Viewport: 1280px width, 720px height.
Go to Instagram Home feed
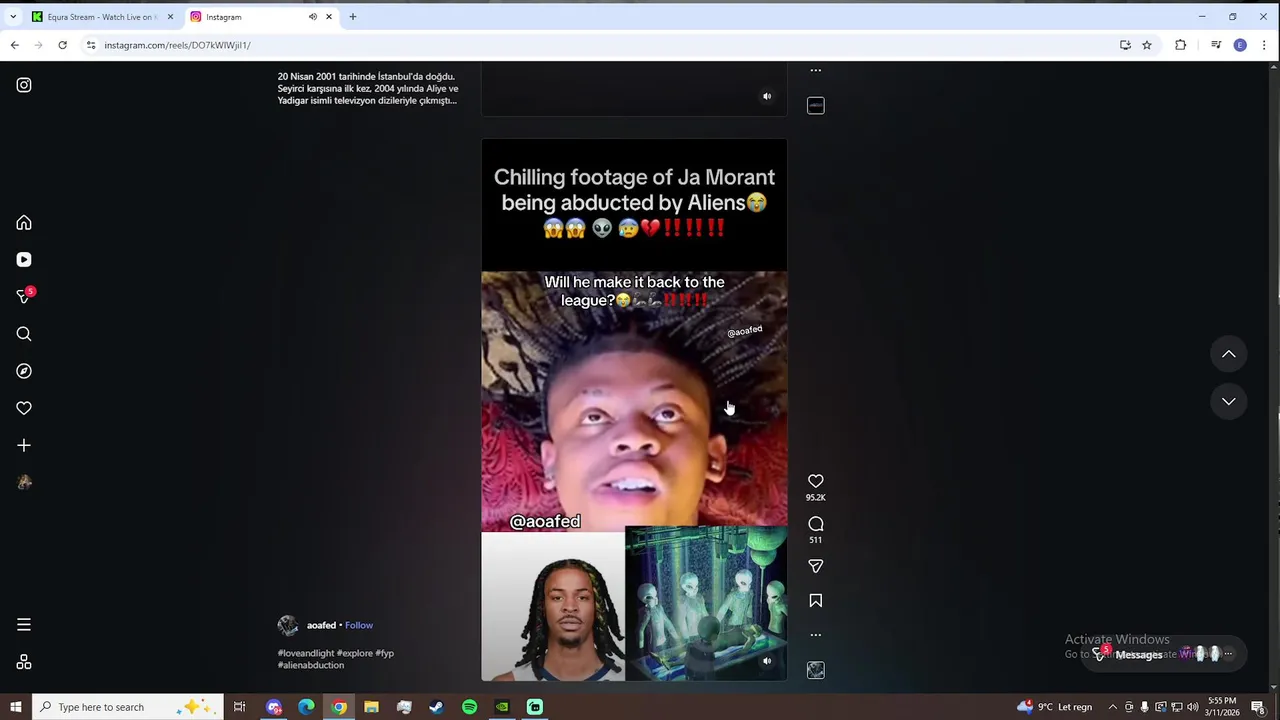coord(24,223)
